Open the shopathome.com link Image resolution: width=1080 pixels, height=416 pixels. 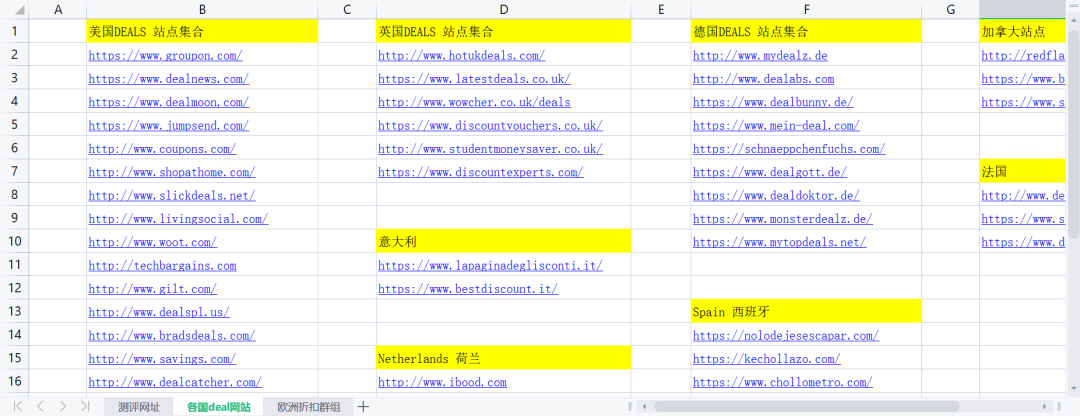point(172,172)
